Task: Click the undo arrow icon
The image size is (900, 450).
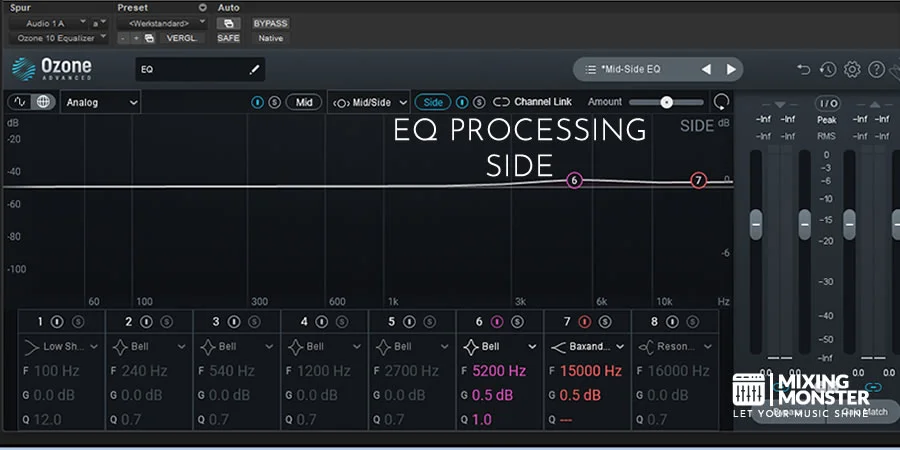Action: tap(804, 69)
